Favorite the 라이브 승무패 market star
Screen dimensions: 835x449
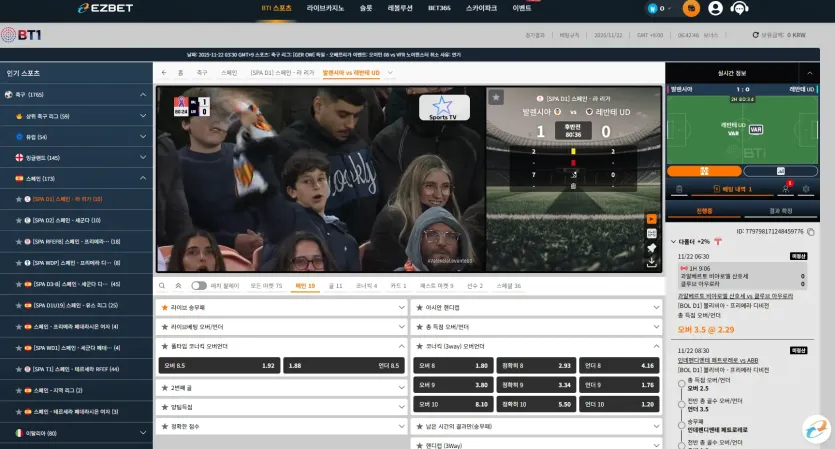click(x=165, y=307)
